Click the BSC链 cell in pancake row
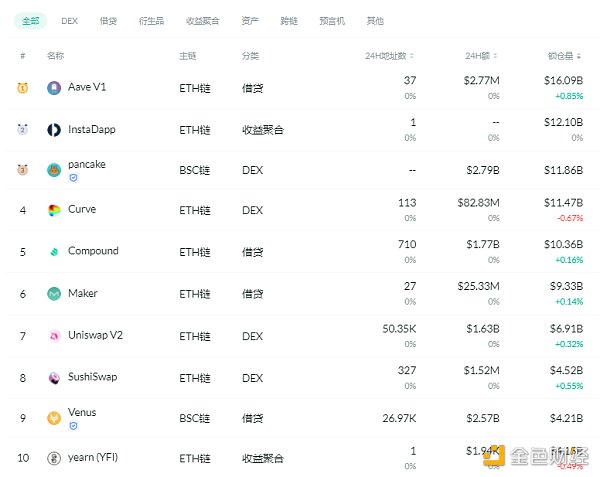The width and height of the screenshot is (600, 477). click(194, 170)
